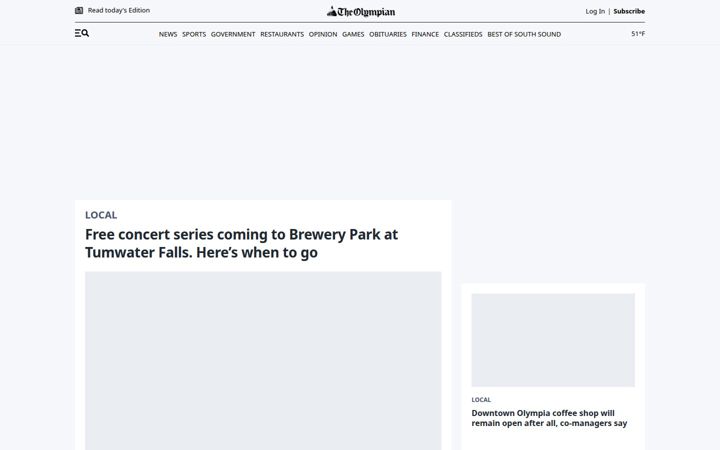This screenshot has width=720, height=450.
Task: Click the 51°F weather indicator
Action: 638,34
